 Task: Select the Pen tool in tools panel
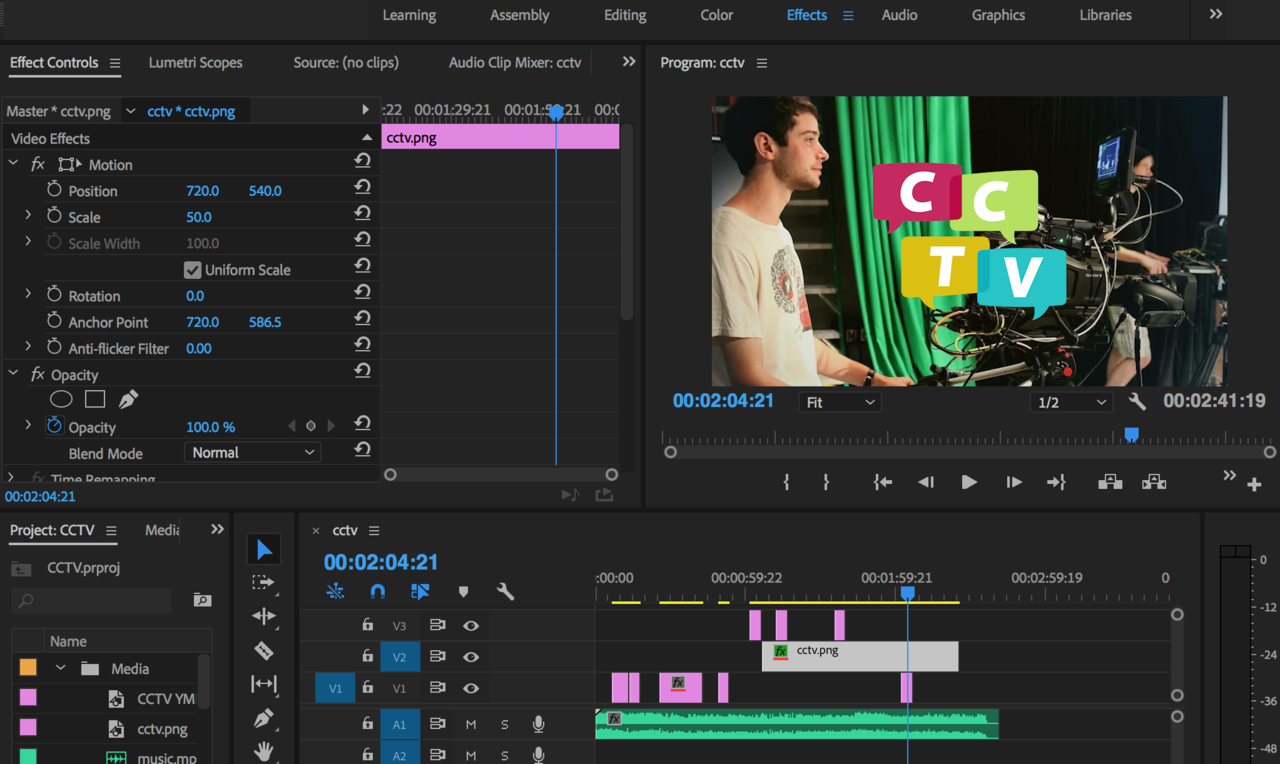pyautogui.click(x=264, y=718)
